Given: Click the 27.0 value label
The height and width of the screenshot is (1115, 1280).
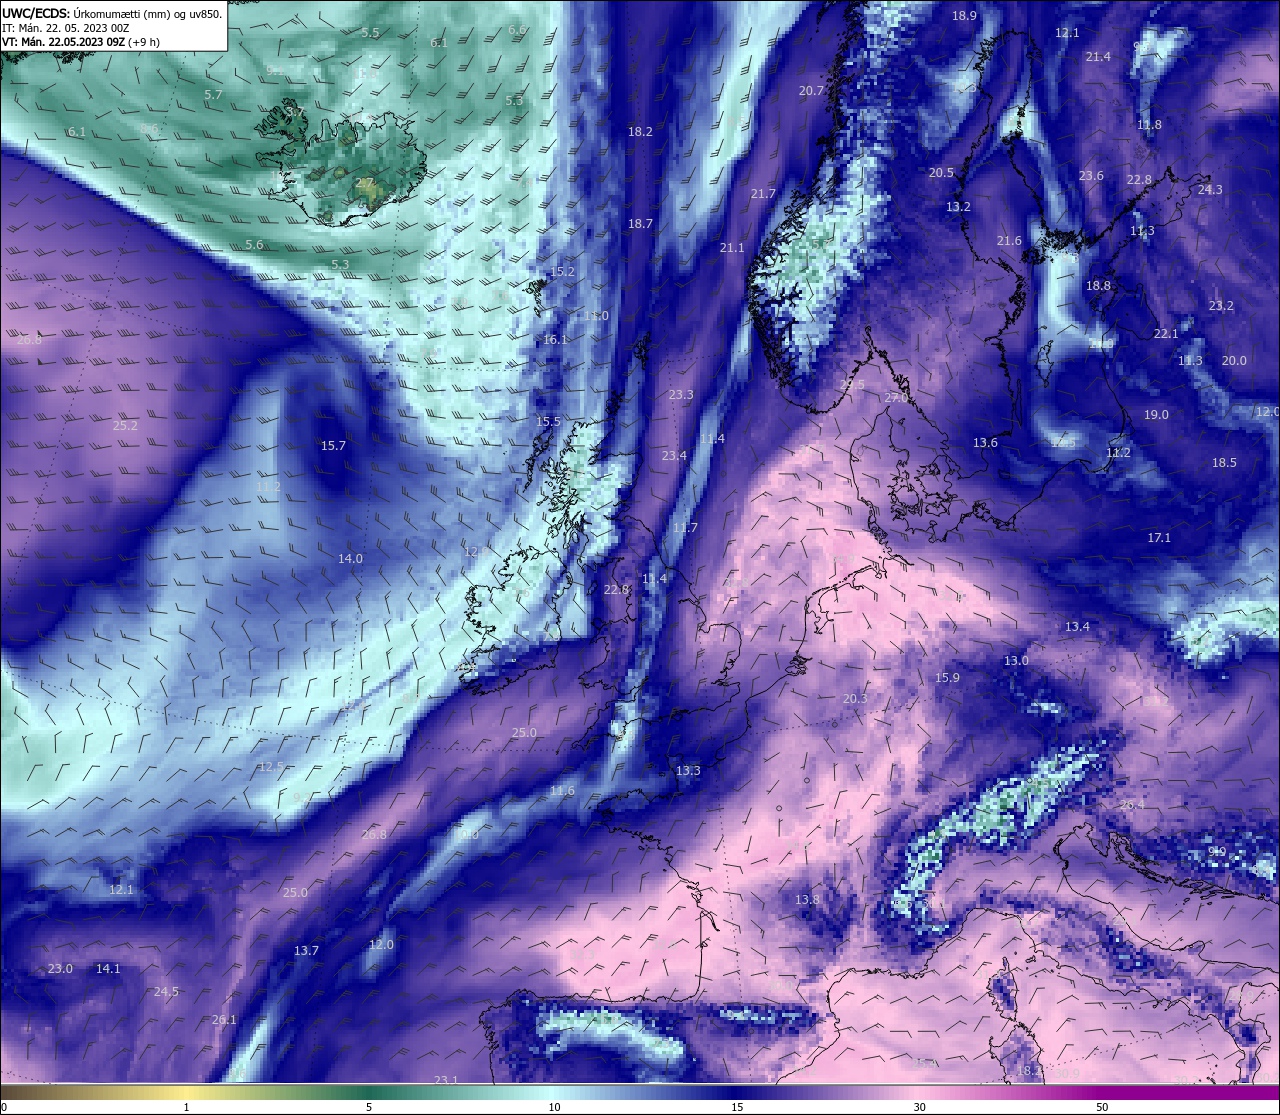Looking at the screenshot, I should pos(896,398).
